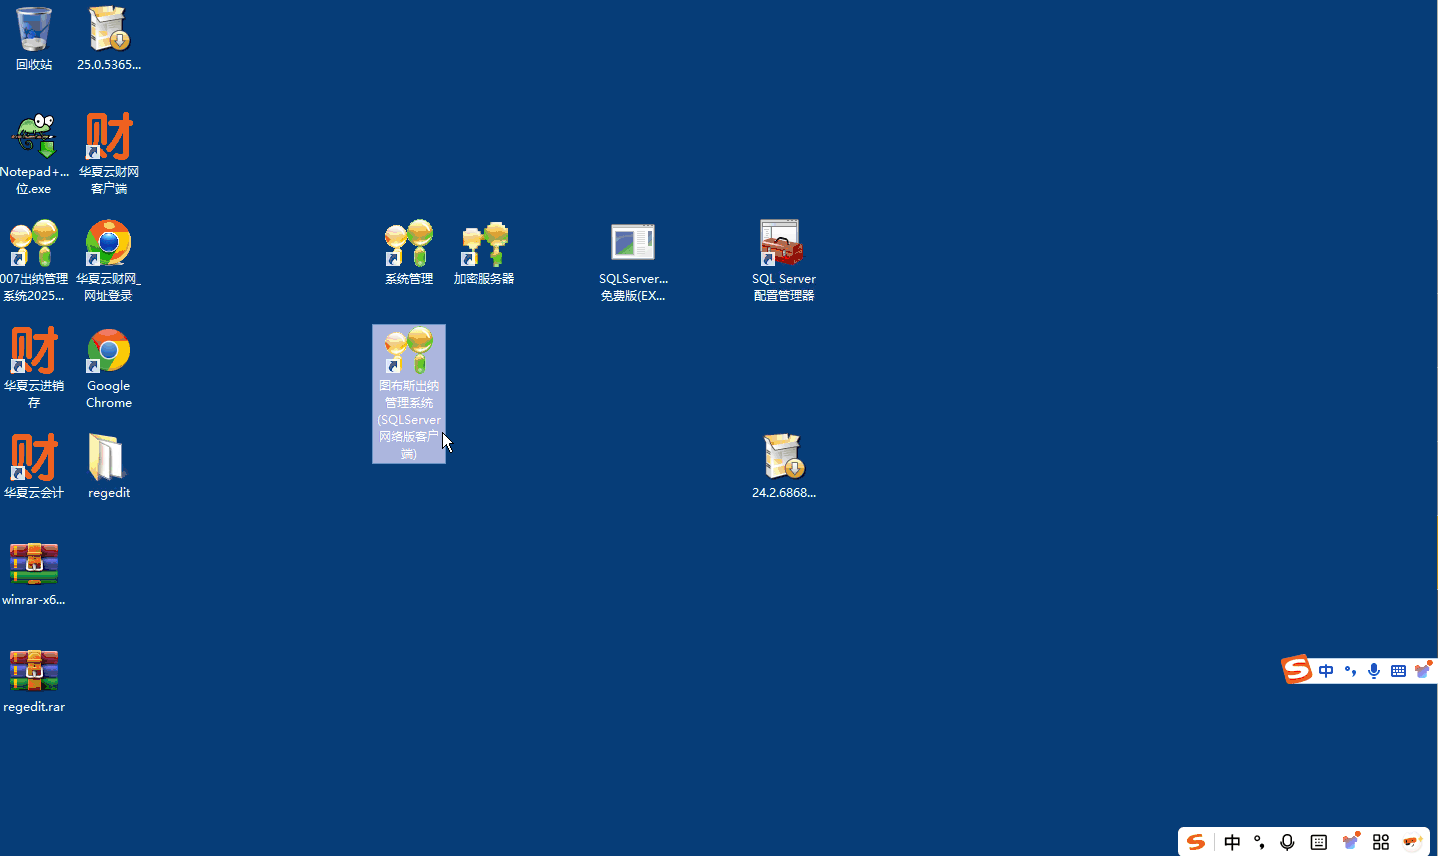Open Sogou toolbox four-squares grid icon

click(x=1381, y=842)
